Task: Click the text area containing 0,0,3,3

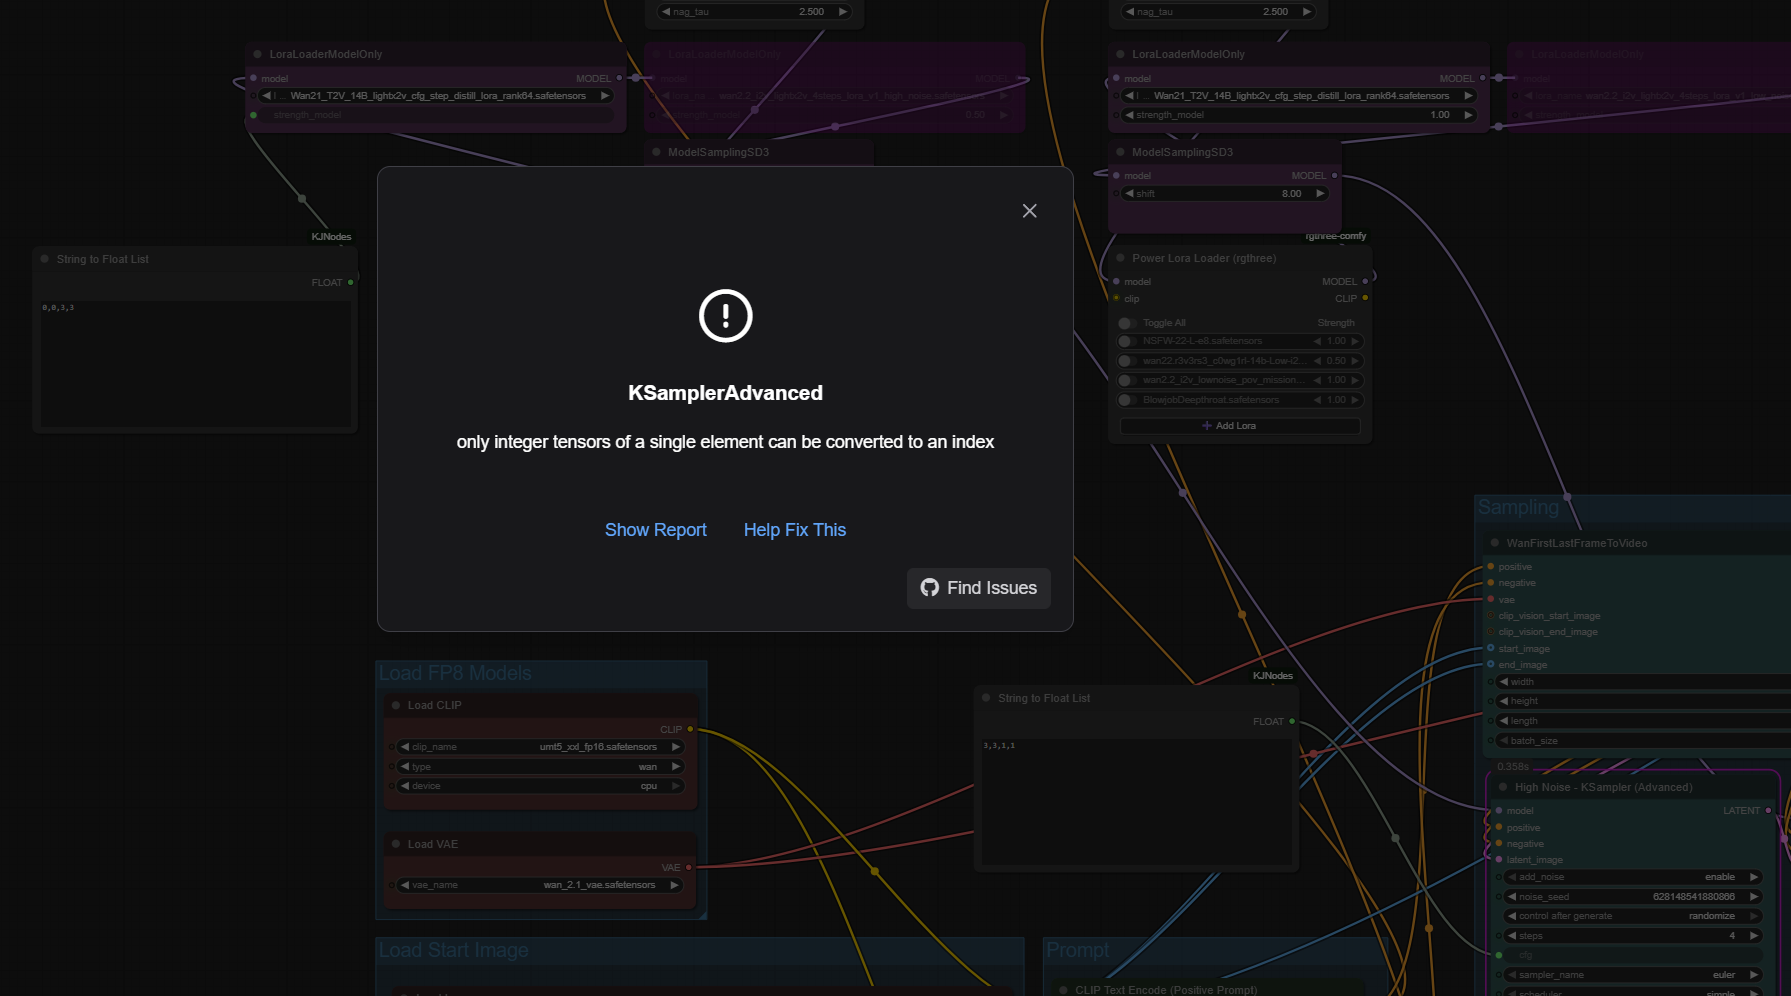Action: pos(196,363)
